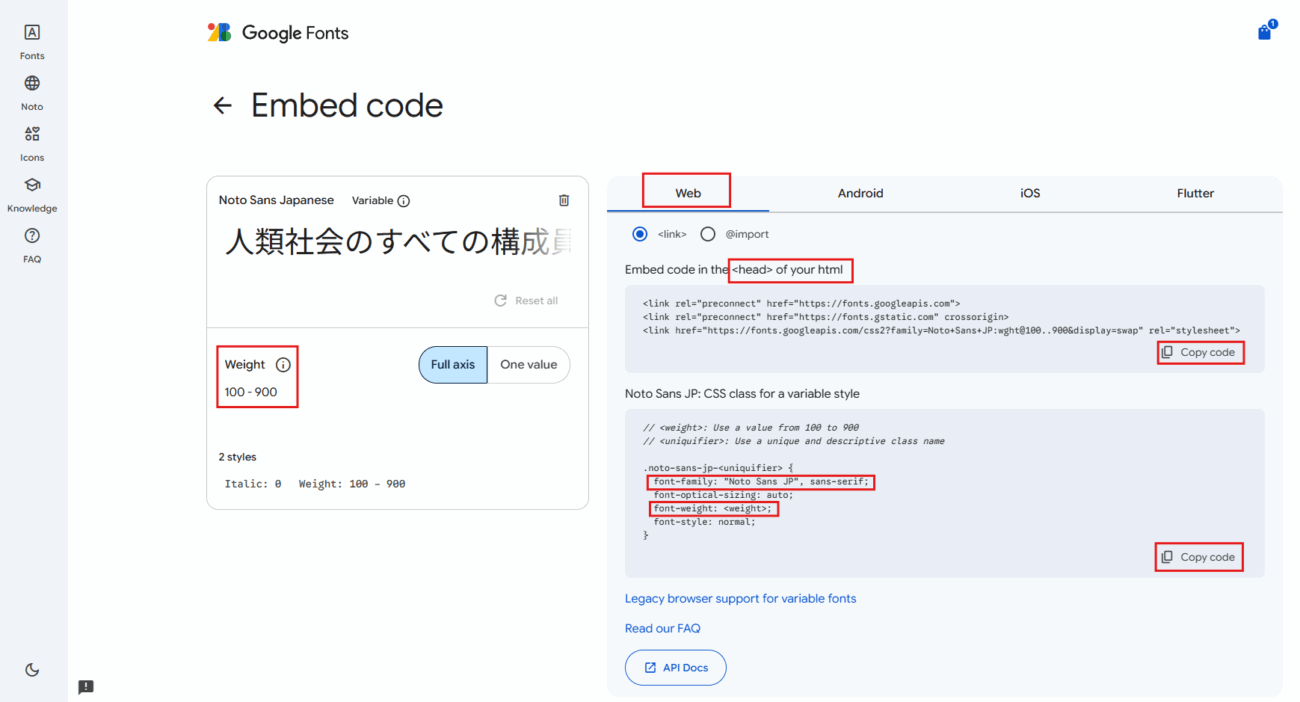Open Legacy browser support for variable fonts link
The height and width of the screenshot is (702, 1300).
(x=740, y=599)
